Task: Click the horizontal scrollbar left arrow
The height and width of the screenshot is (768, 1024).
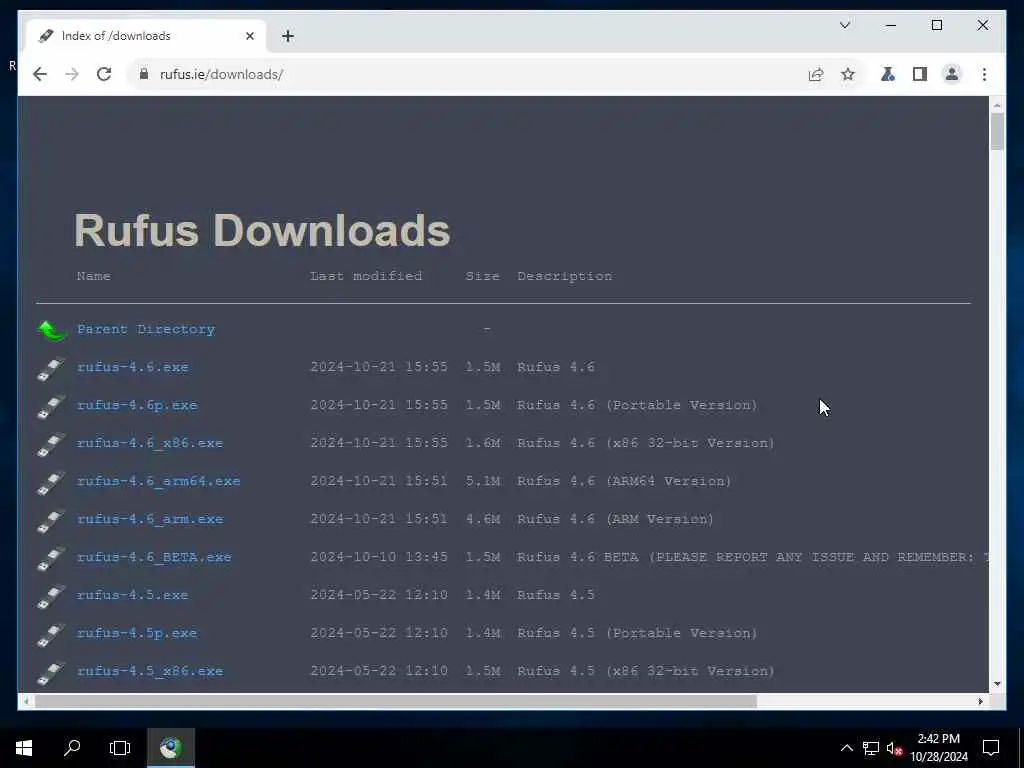Action: [x=26, y=701]
